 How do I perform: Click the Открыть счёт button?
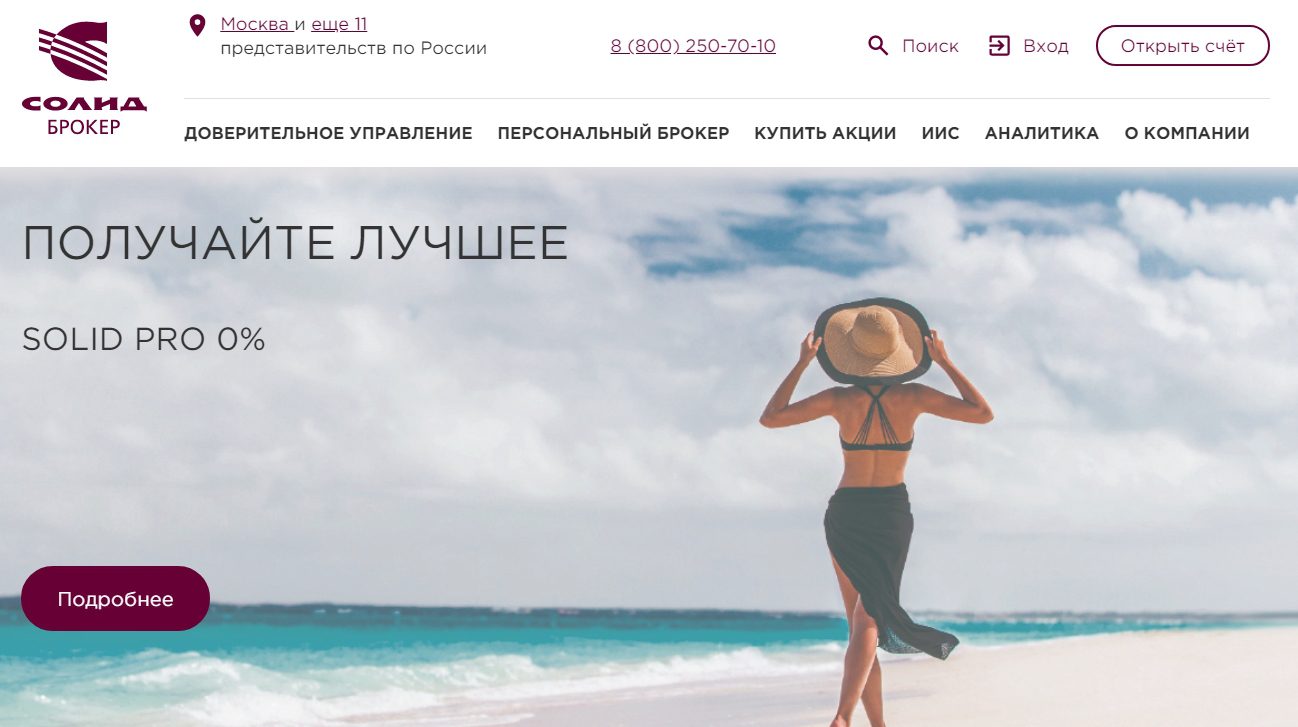tap(1183, 46)
